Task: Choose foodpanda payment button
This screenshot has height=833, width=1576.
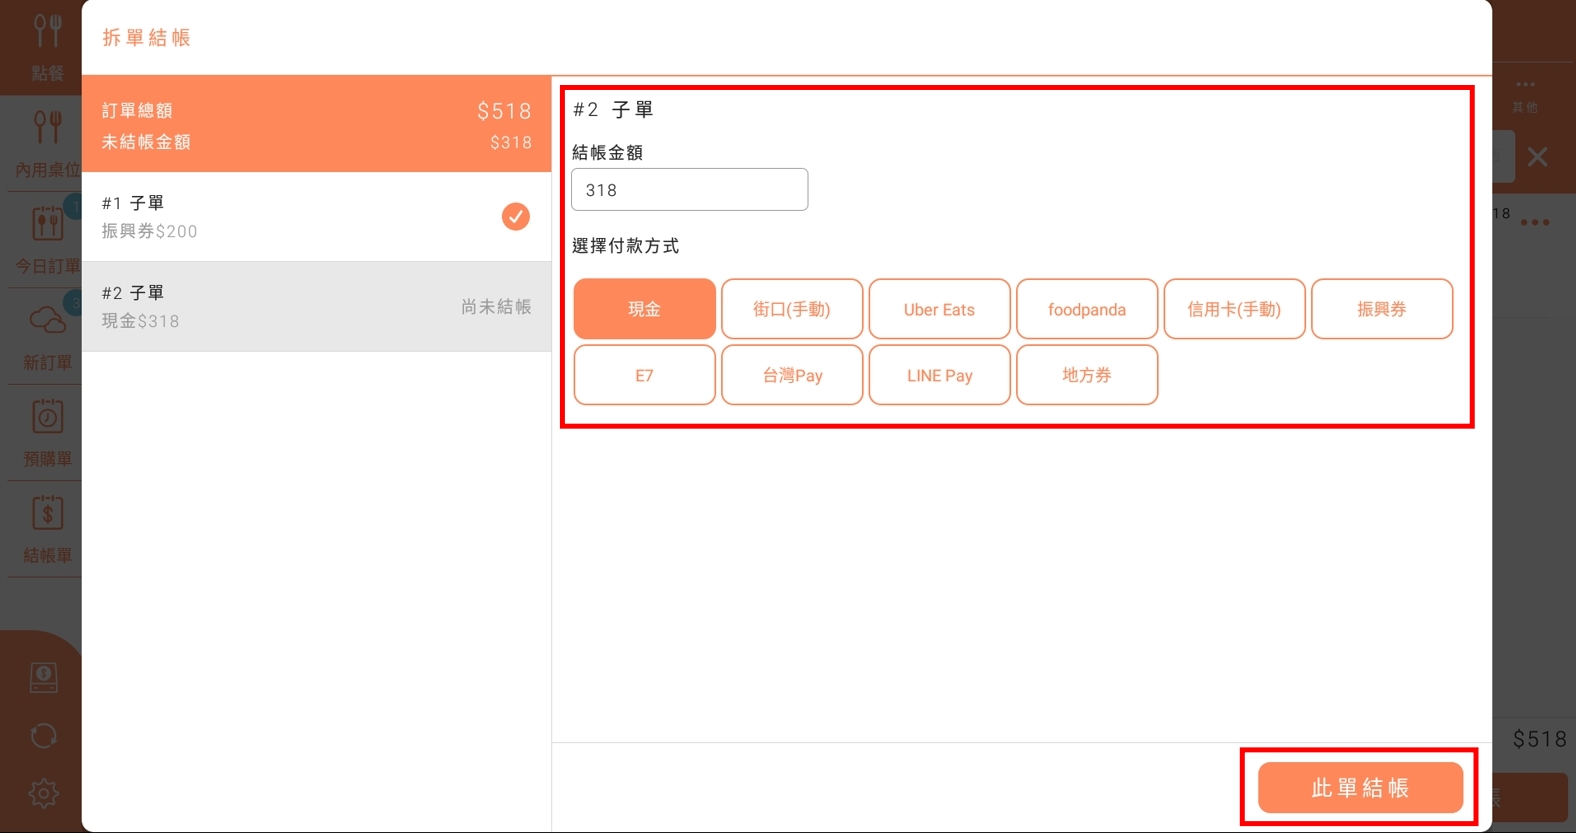Action: point(1086,309)
